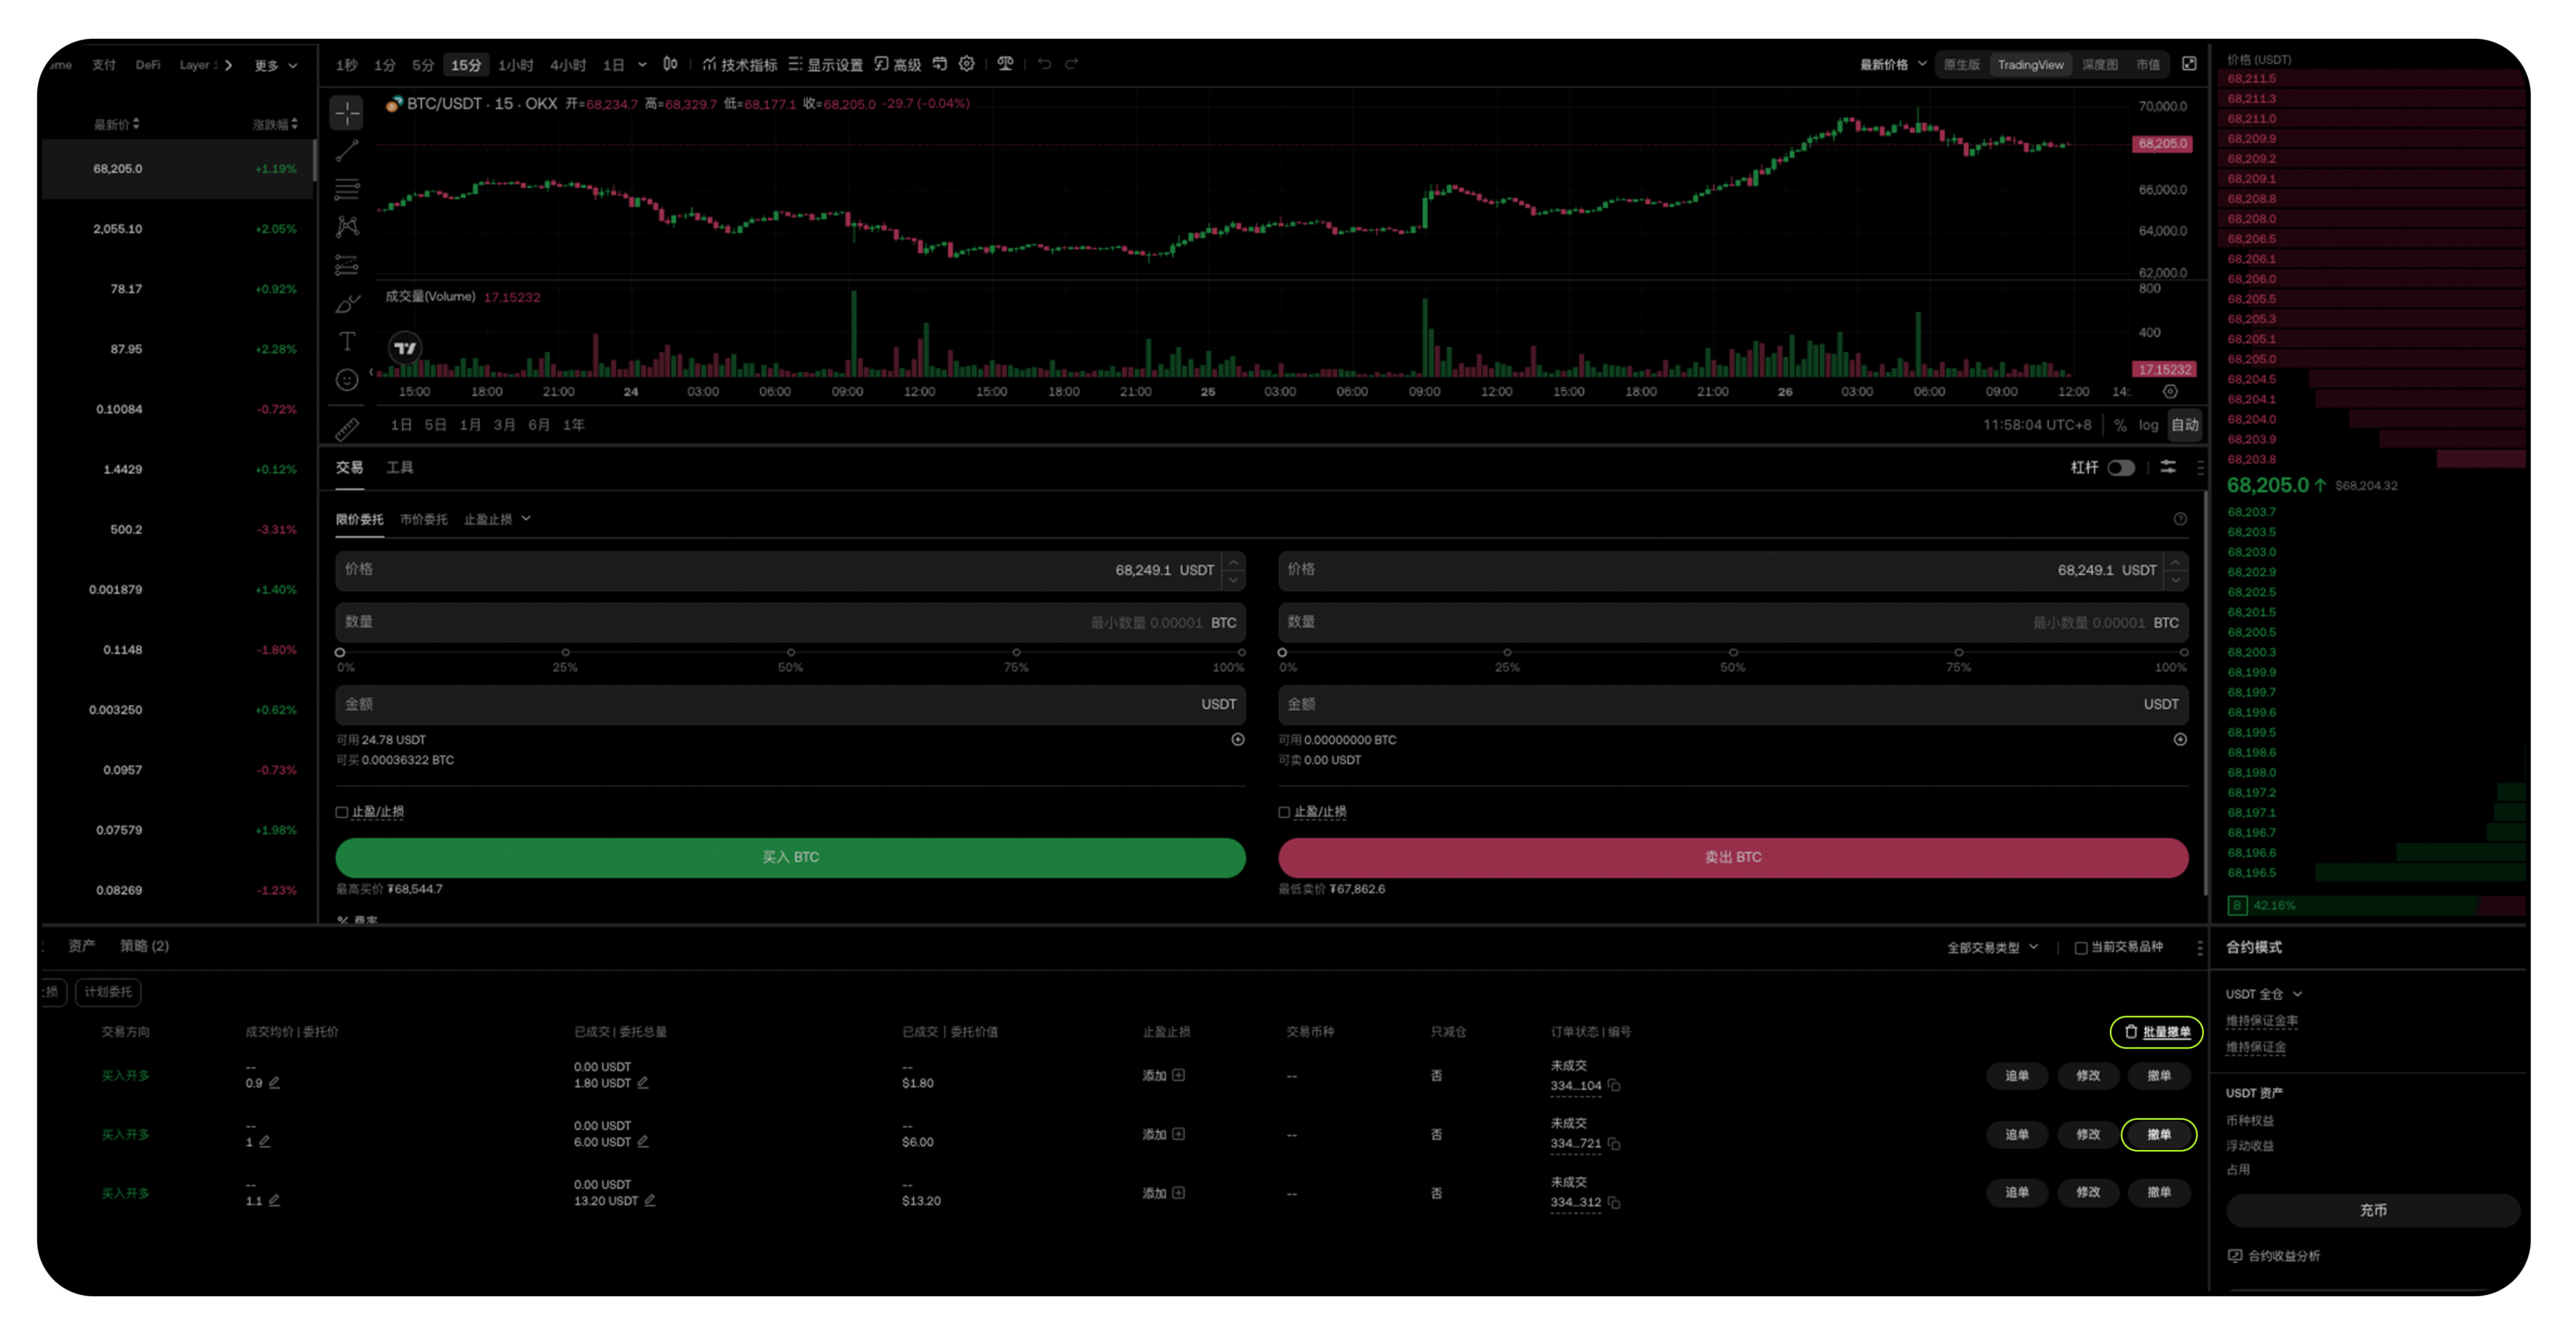
Task: Toggle auto (自动) price scale
Action: (x=2185, y=425)
